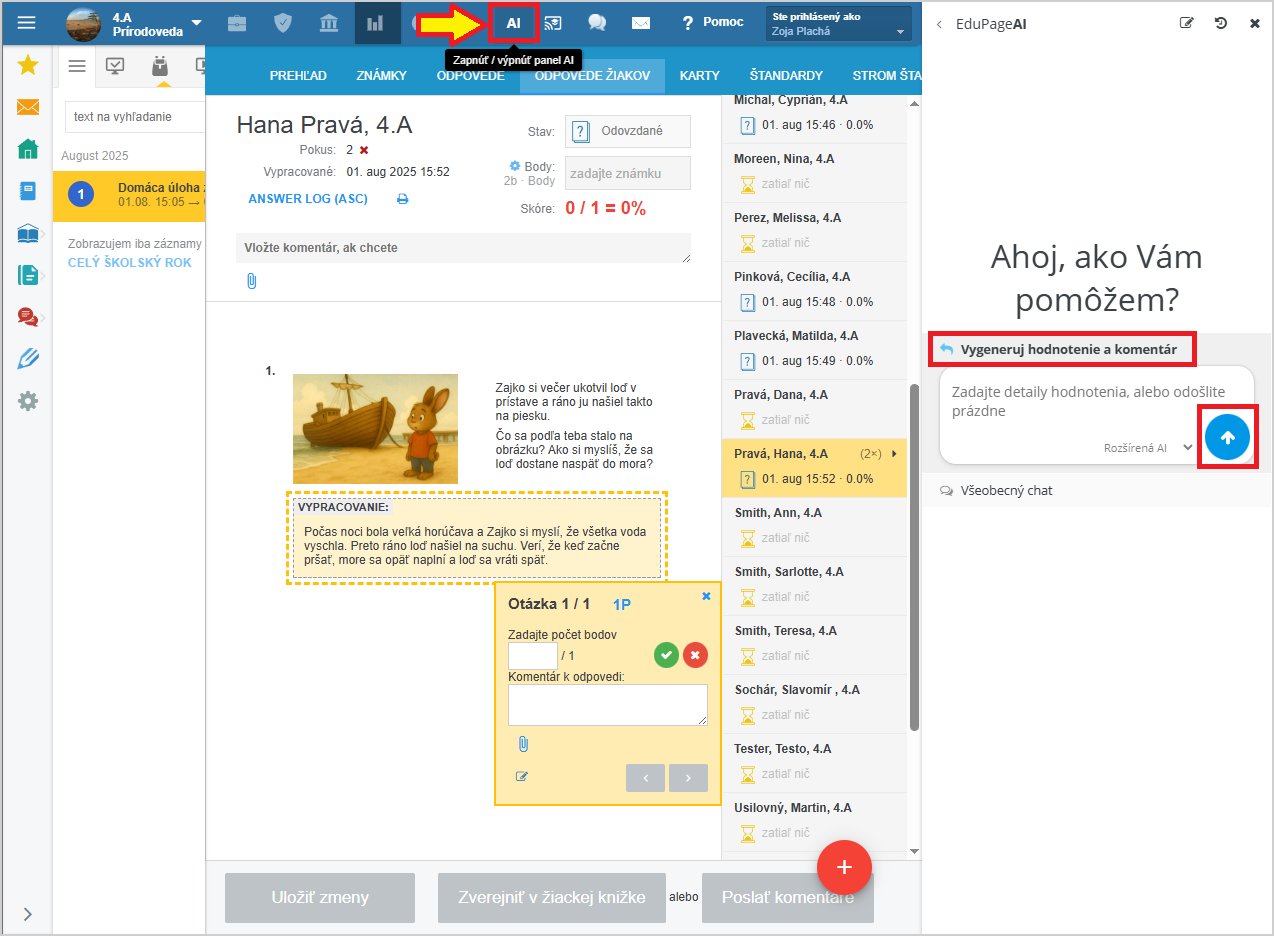This screenshot has width=1274, height=936.
Task: Open the shield checkmark icon
Action: click(x=283, y=23)
